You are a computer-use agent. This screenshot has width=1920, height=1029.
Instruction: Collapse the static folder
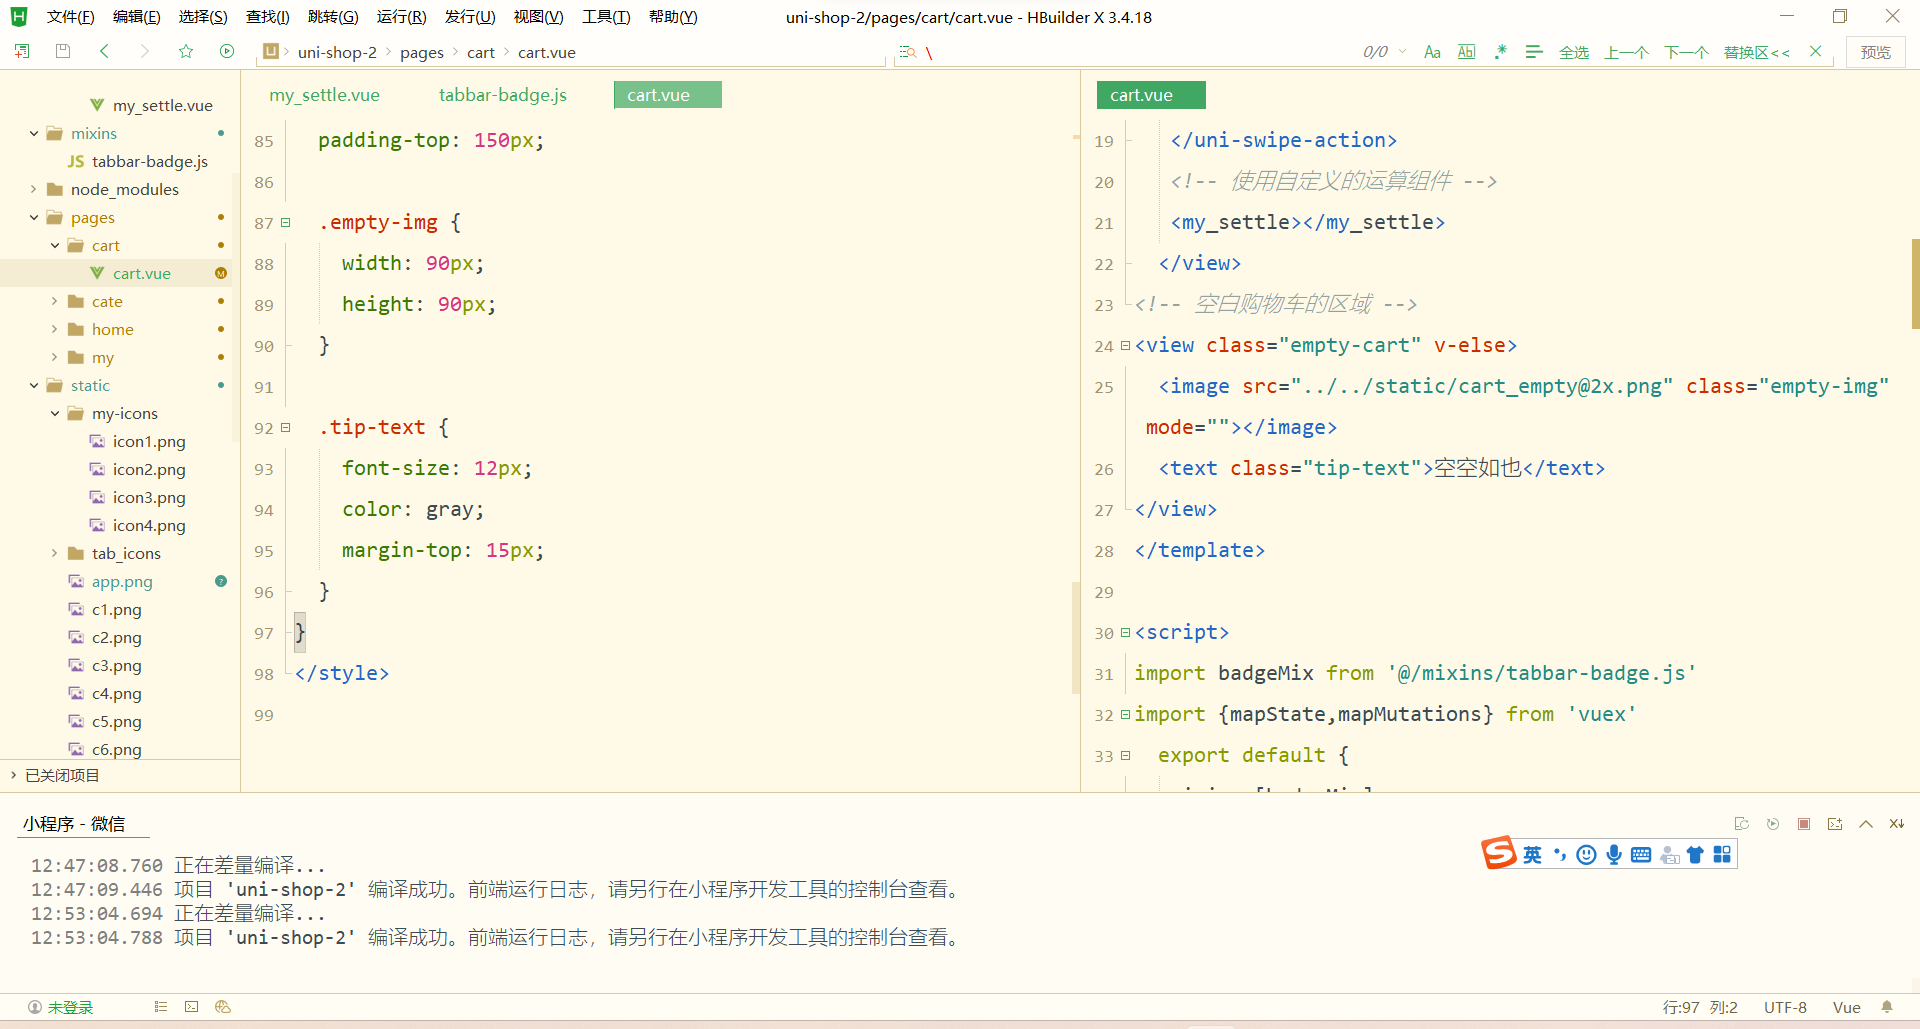point(34,385)
